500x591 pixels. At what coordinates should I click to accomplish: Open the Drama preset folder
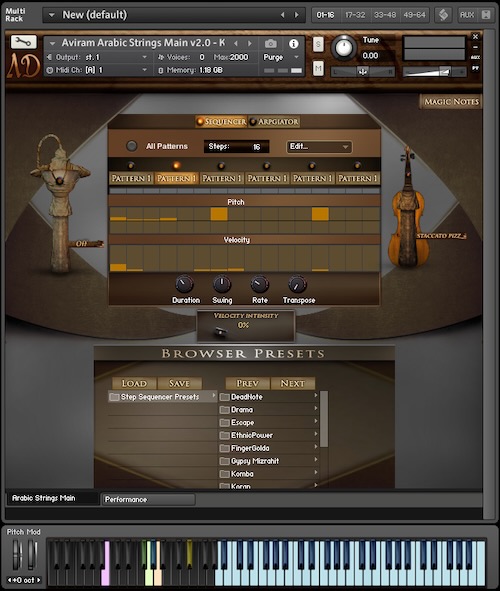tap(269, 410)
